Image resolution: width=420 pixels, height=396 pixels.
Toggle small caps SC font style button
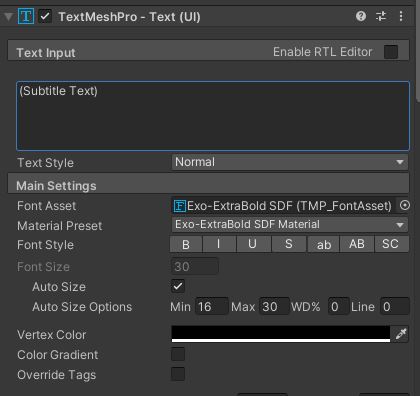(392, 244)
